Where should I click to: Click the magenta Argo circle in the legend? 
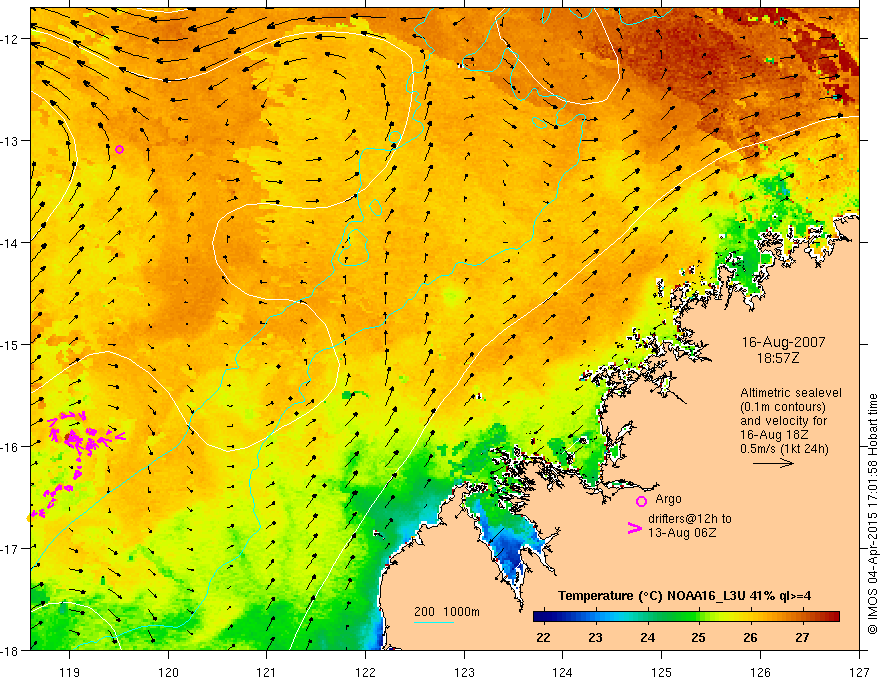(x=641, y=501)
